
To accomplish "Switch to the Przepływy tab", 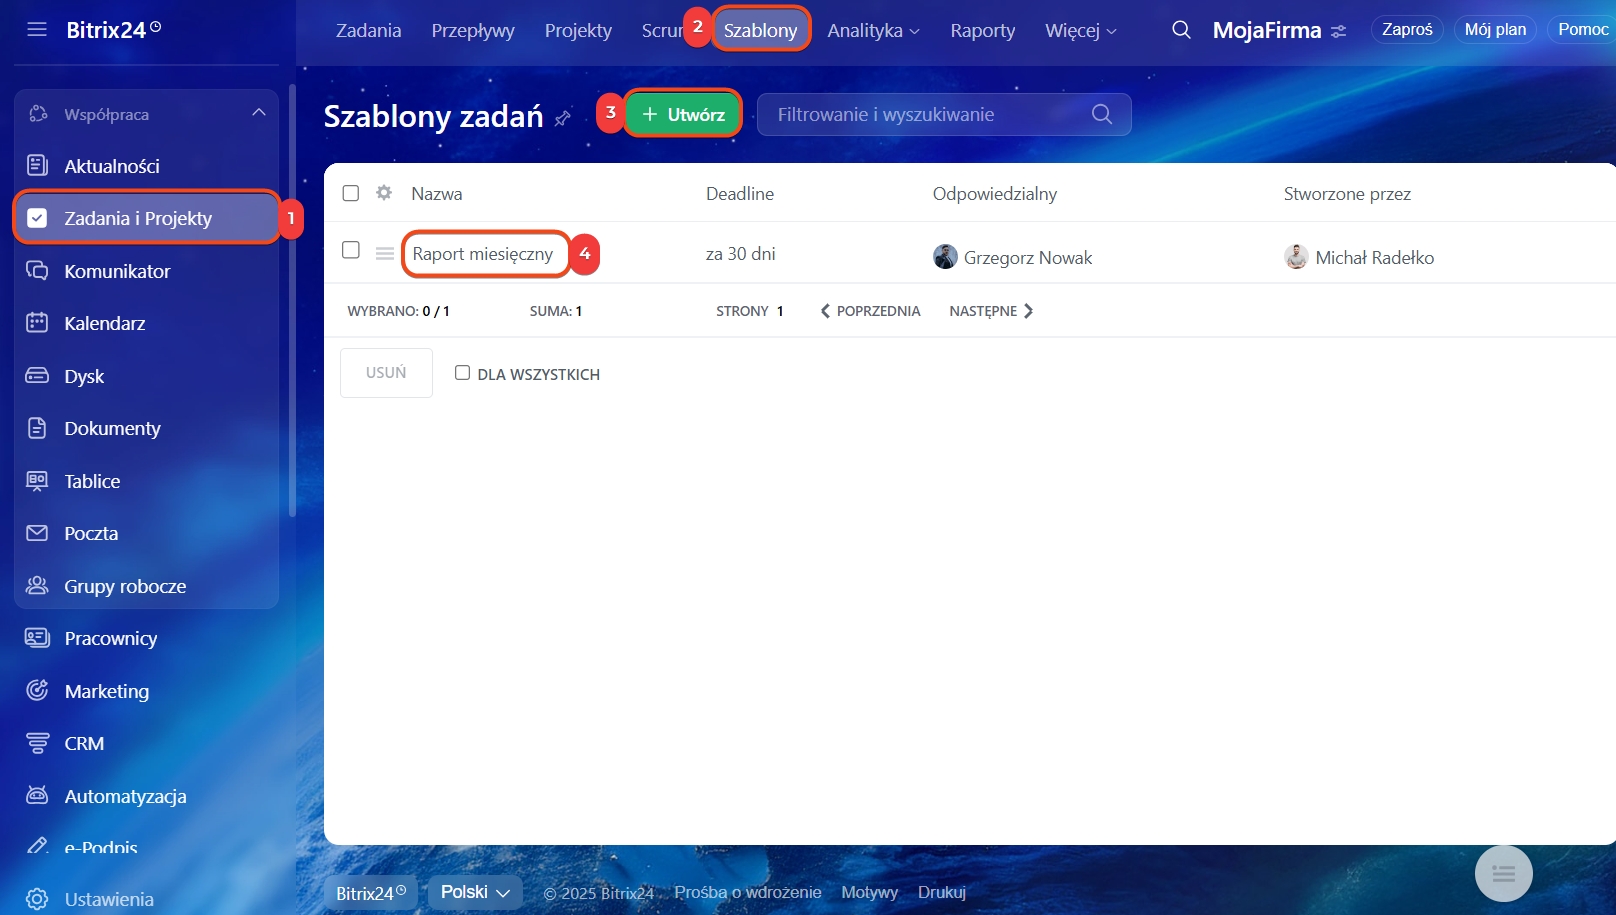I will tap(473, 31).
